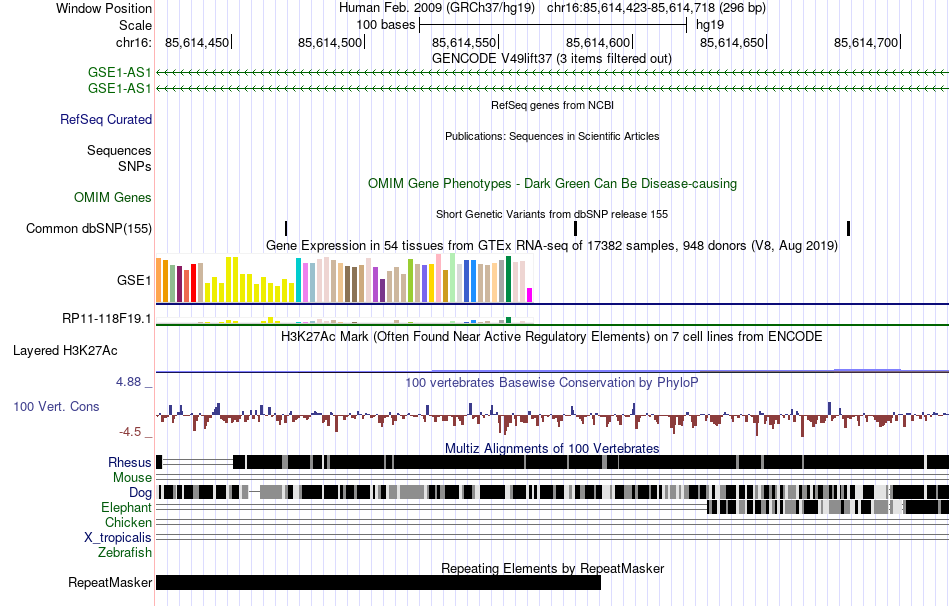This screenshot has height=606, width=950.
Task: Click the X_tropicalis row label
Action: 118,538
